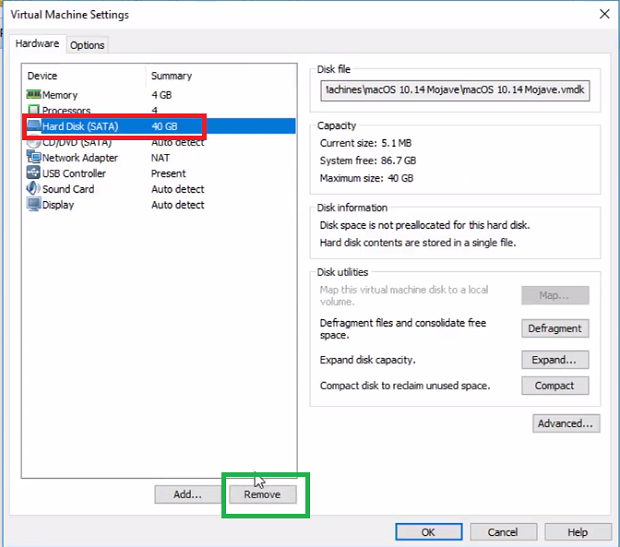
Task: Select the Display monitor icon
Action: point(33,205)
